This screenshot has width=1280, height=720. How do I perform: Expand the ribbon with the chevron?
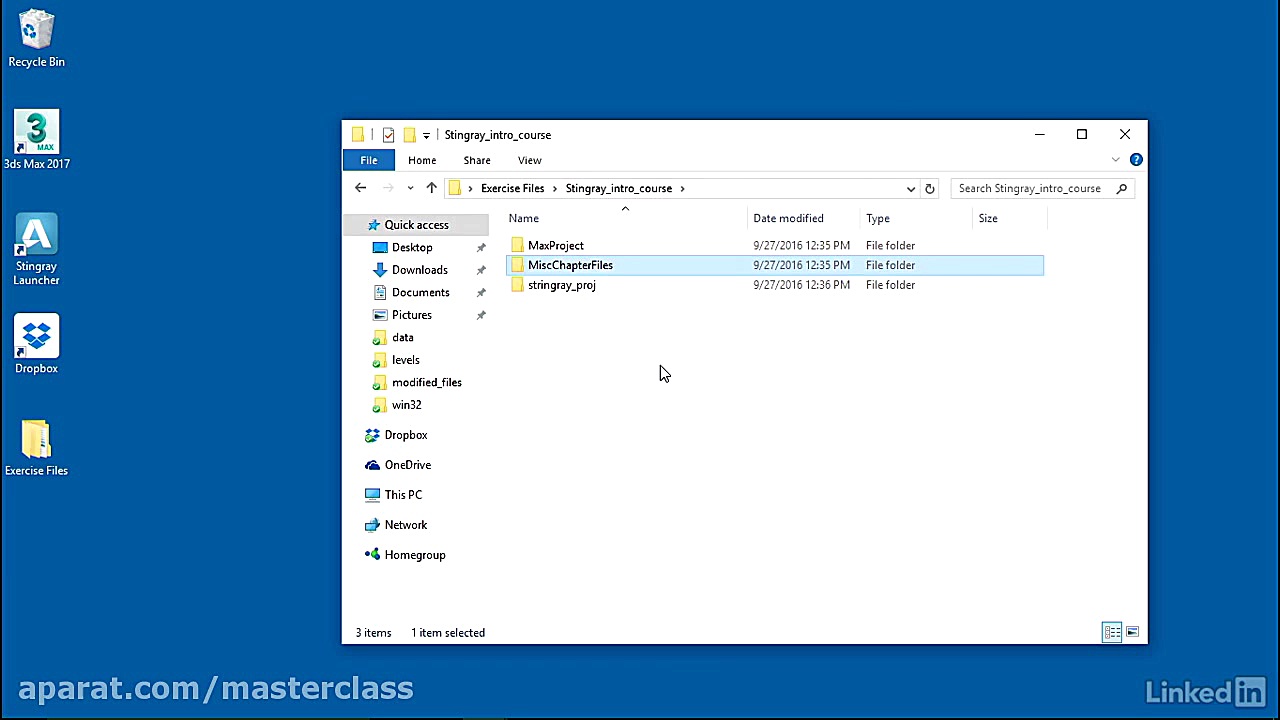tap(1116, 160)
